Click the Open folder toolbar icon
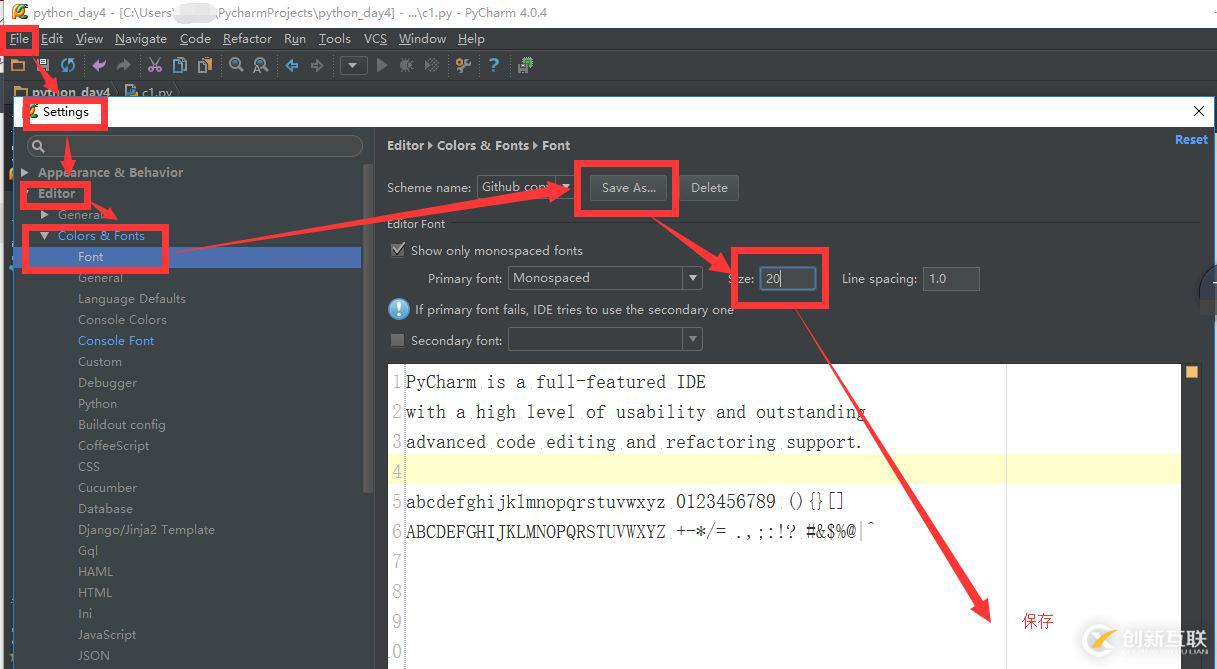Image resolution: width=1217 pixels, height=669 pixels. [18, 65]
